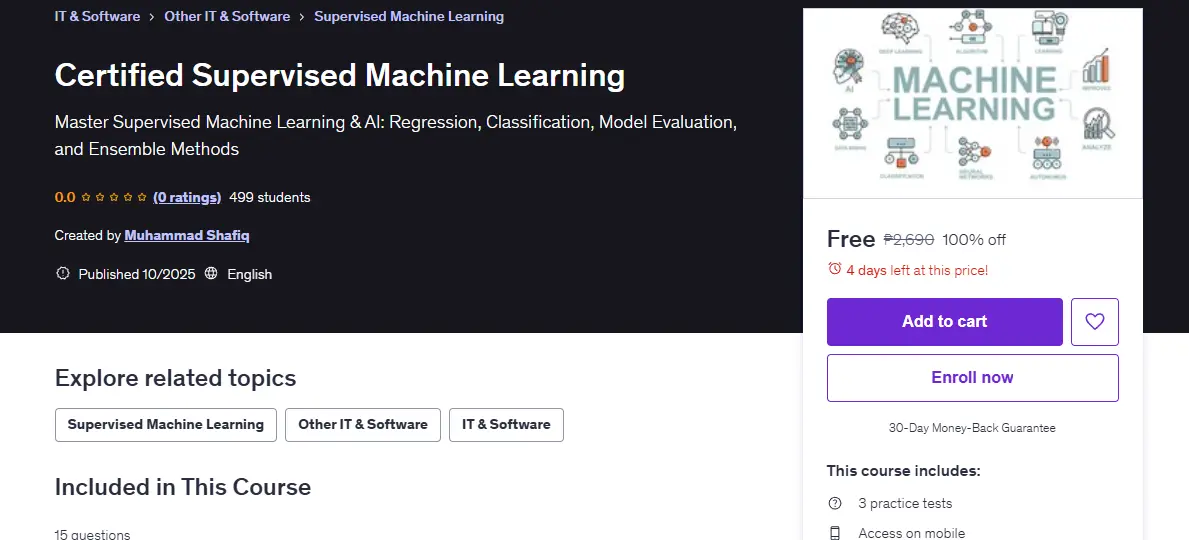The width and height of the screenshot is (1189, 540).
Task: Click the 3 practice tests text
Action: tap(905, 504)
